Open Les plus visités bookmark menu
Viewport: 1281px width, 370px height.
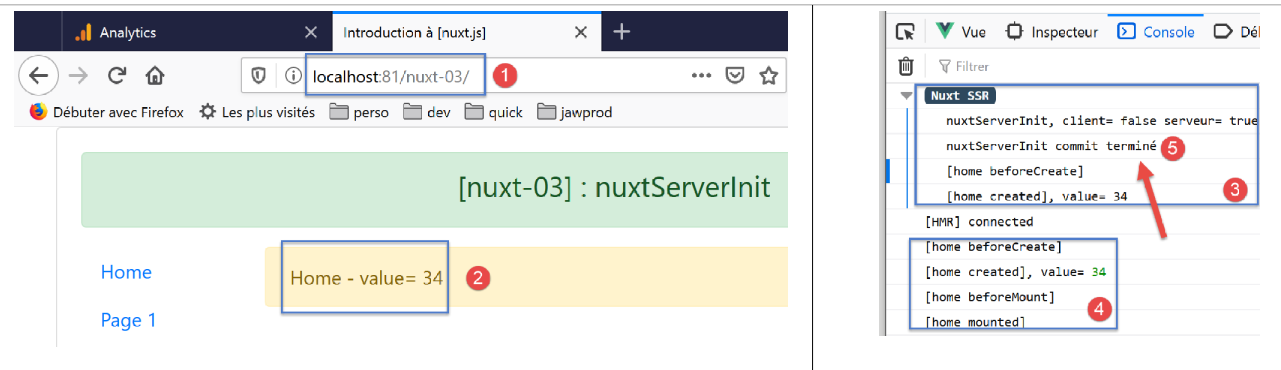257,112
